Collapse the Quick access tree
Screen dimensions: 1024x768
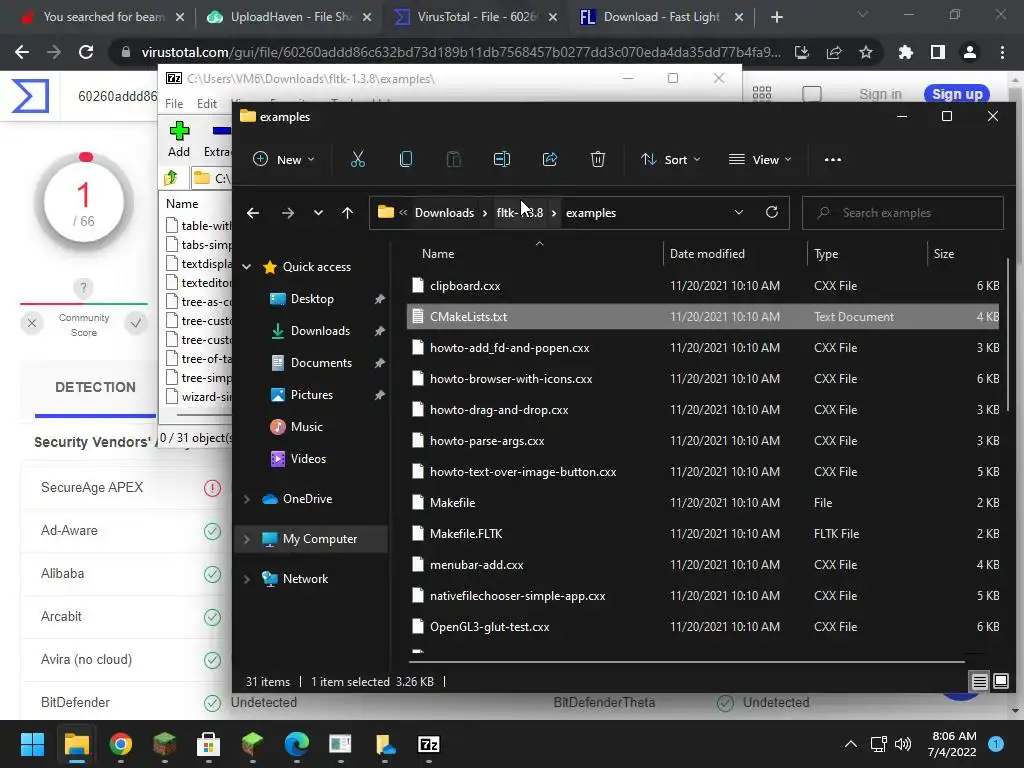247,266
